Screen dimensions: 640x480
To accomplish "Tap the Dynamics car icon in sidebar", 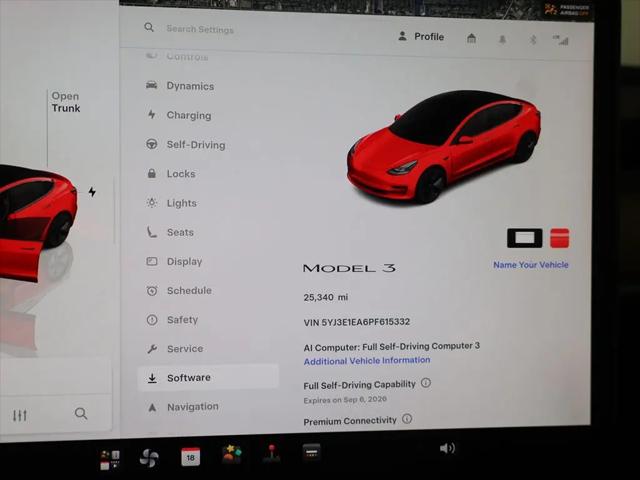I will pyautogui.click(x=152, y=85).
